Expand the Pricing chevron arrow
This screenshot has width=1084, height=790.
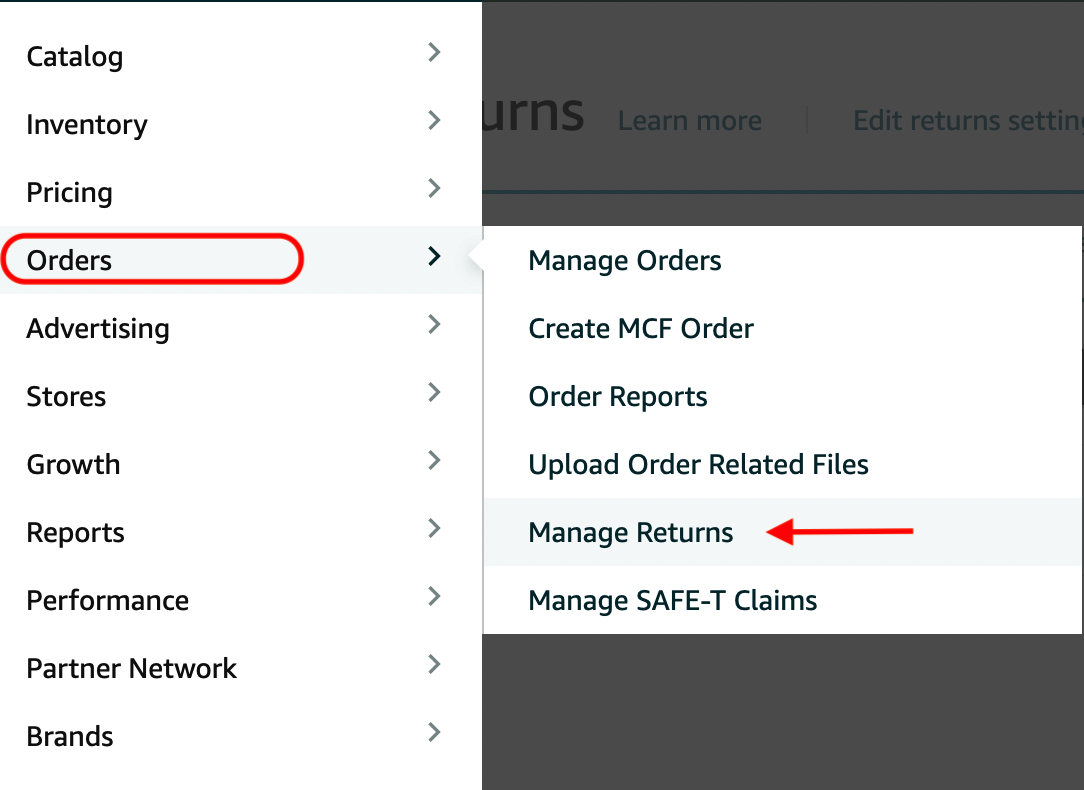point(434,188)
